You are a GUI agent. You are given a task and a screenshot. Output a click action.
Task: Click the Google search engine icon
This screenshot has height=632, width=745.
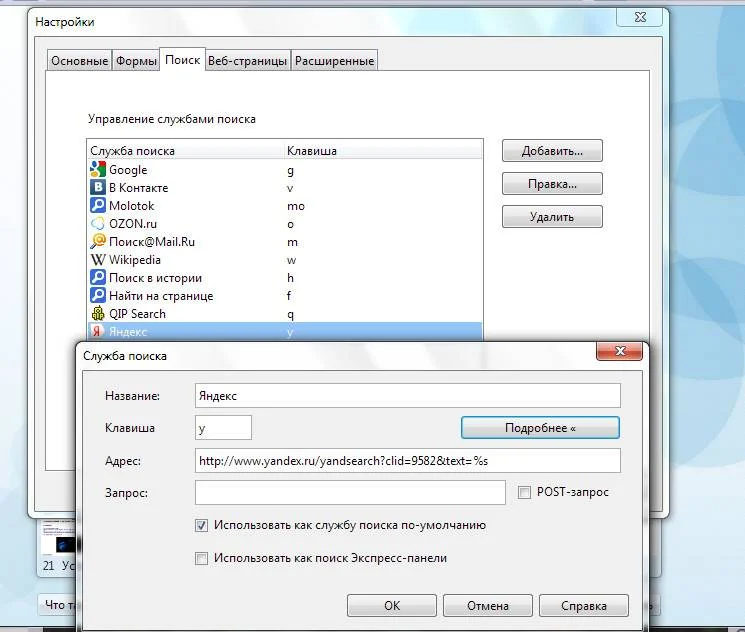(x=97, y=169)
